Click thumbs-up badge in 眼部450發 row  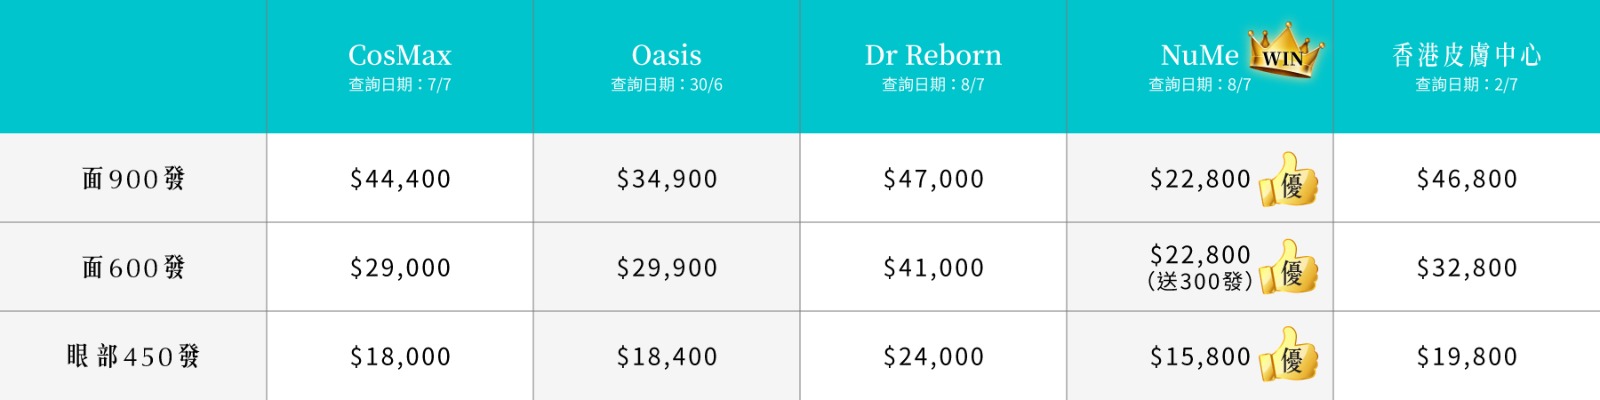point(1288,355)
